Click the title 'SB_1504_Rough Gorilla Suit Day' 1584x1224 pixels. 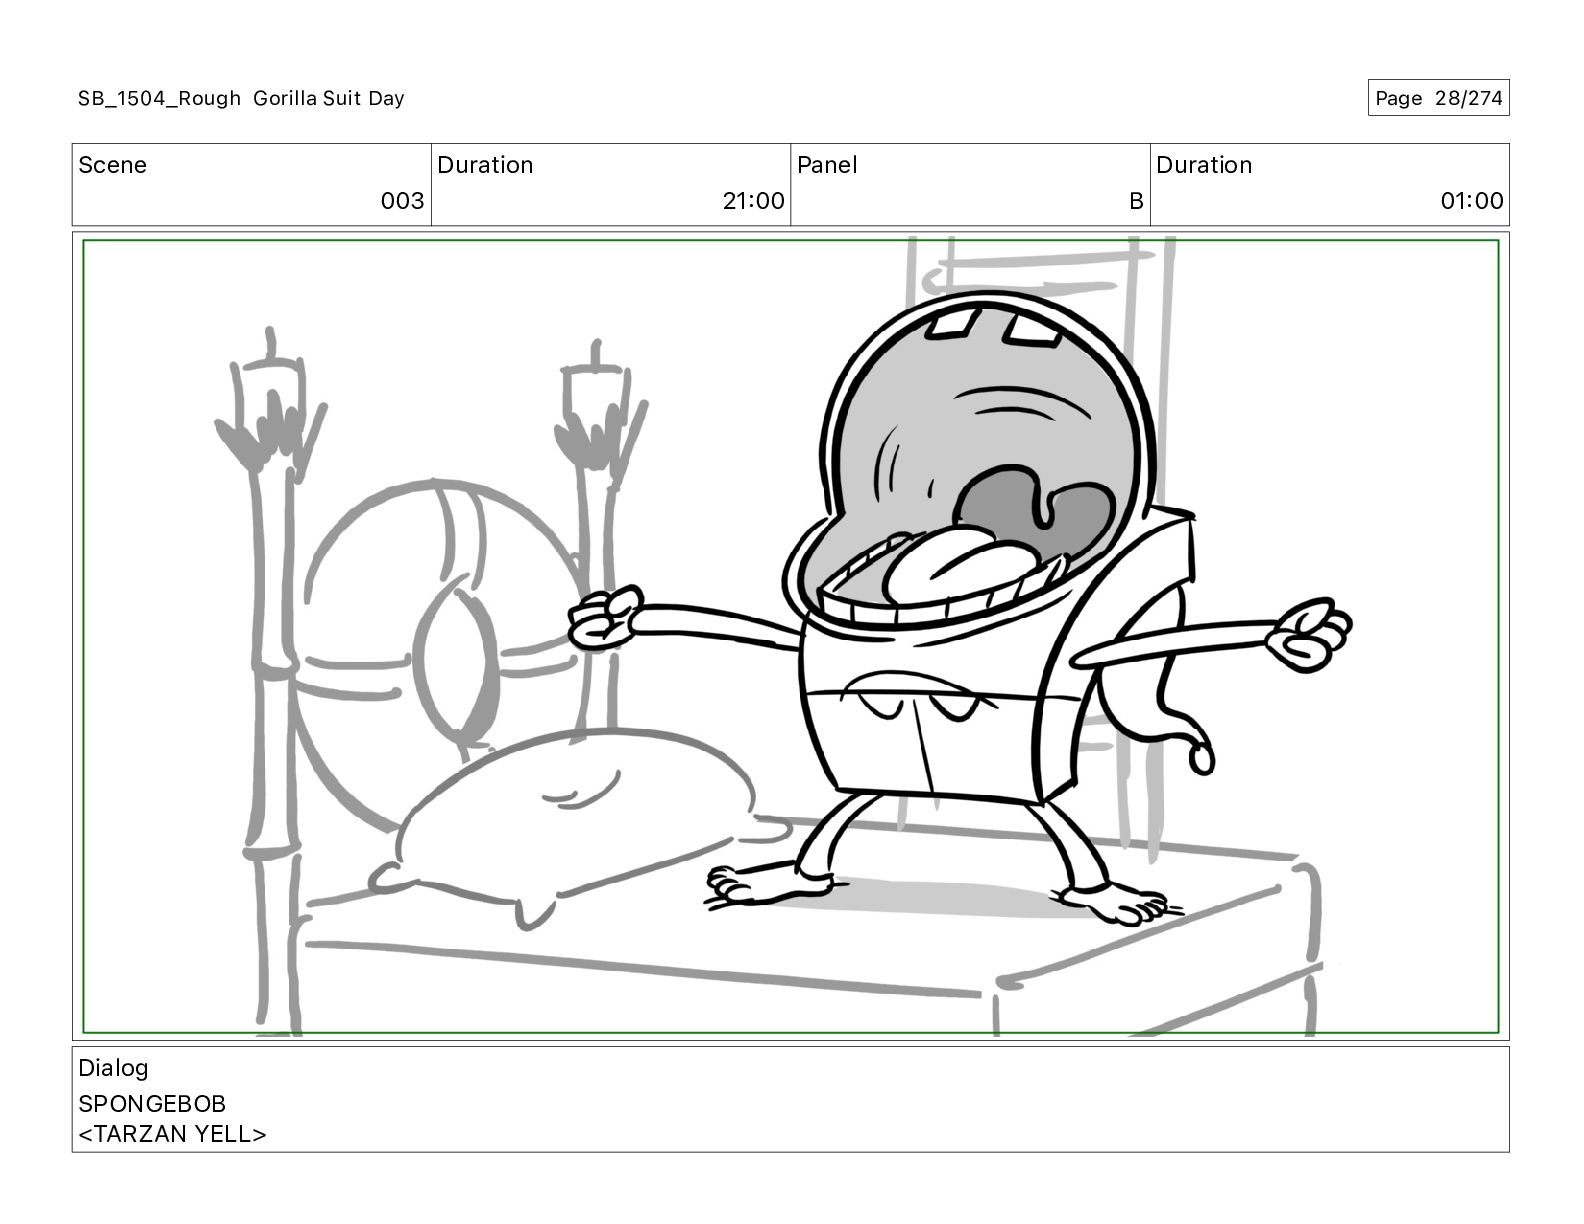point(241,98)
